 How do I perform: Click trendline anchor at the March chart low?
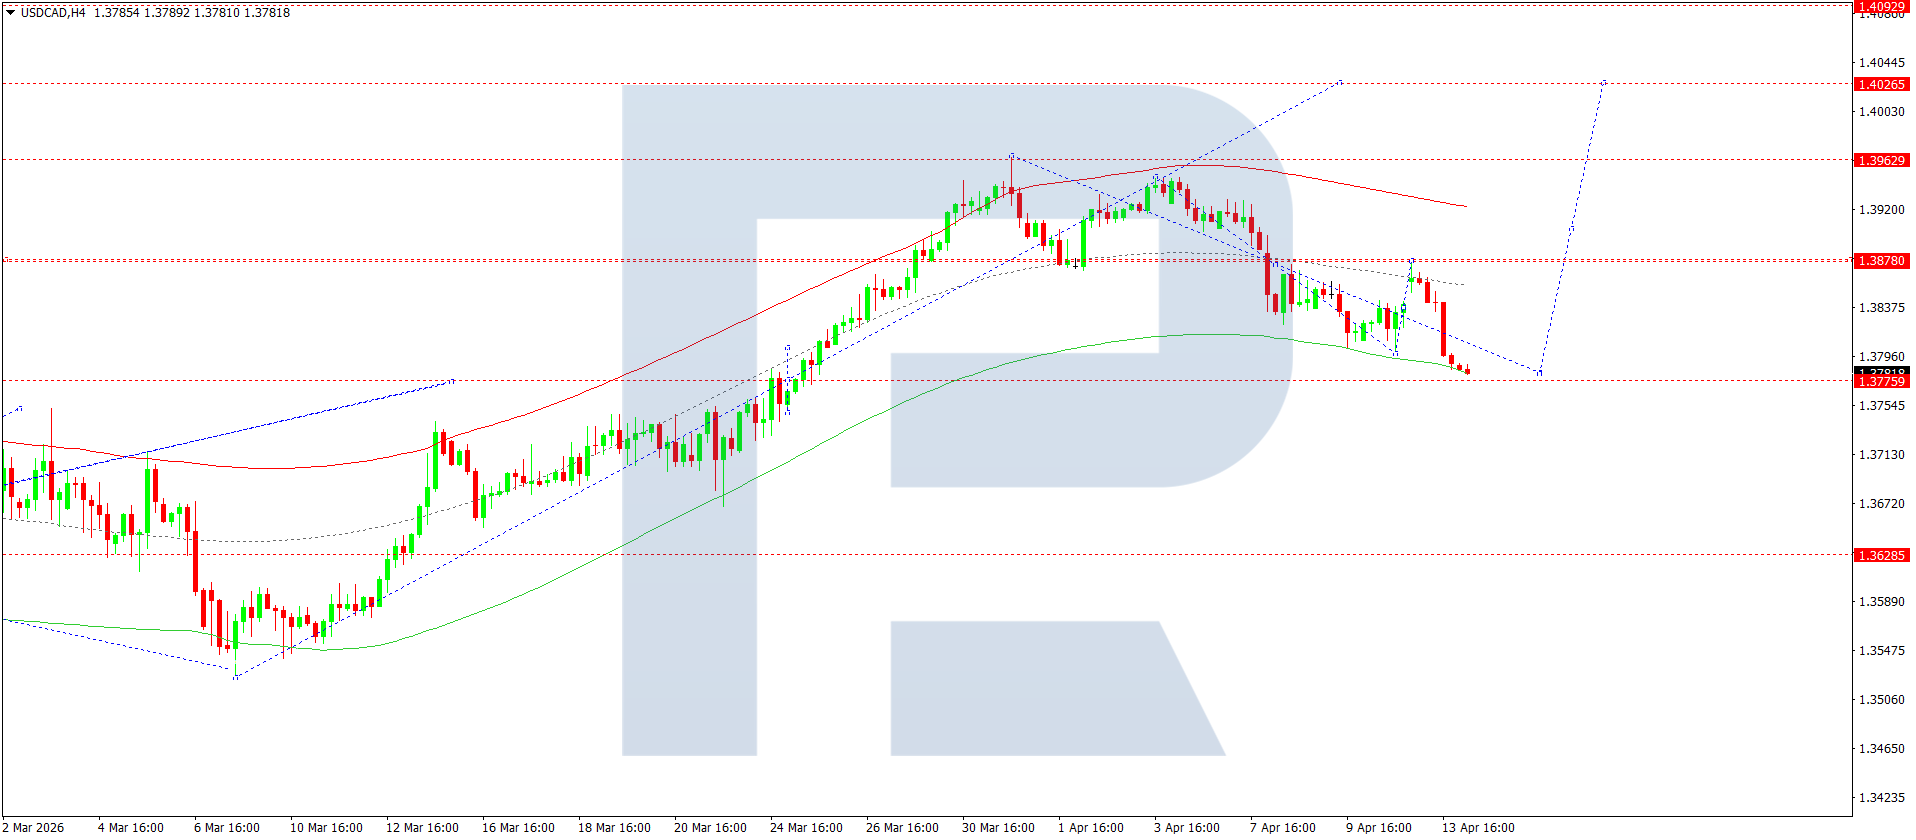coord(235,677)
